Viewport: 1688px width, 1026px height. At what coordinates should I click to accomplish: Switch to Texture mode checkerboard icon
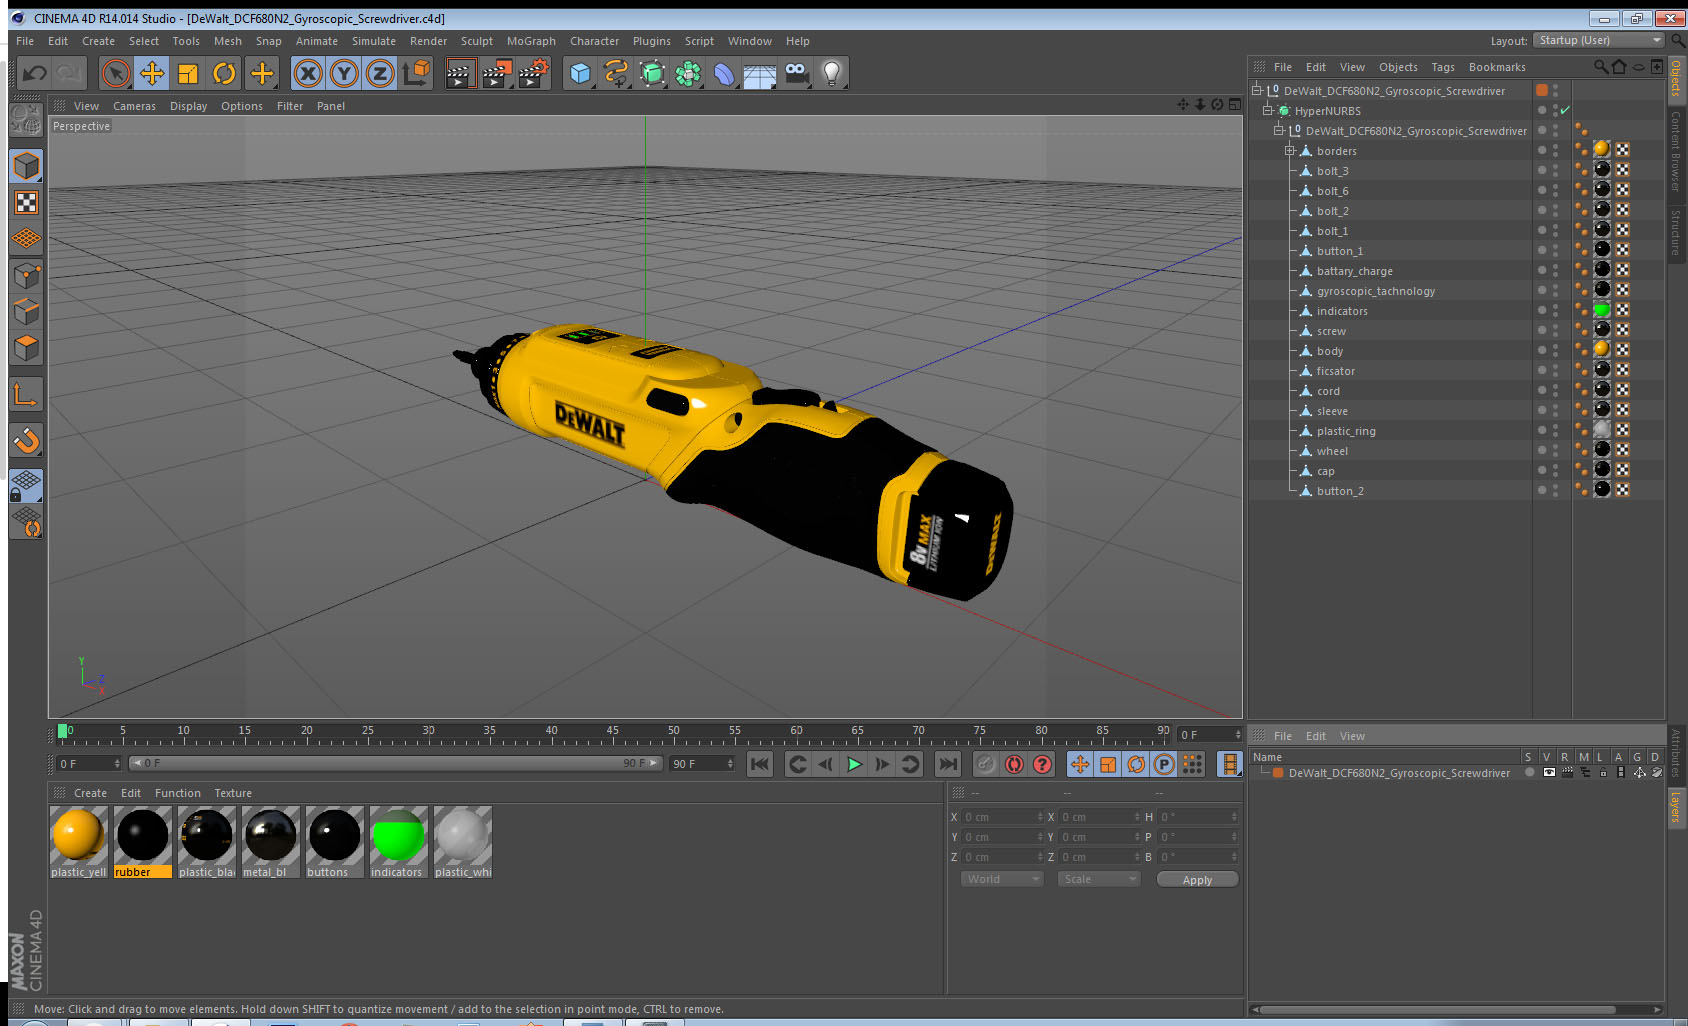[x=26, y=203]
